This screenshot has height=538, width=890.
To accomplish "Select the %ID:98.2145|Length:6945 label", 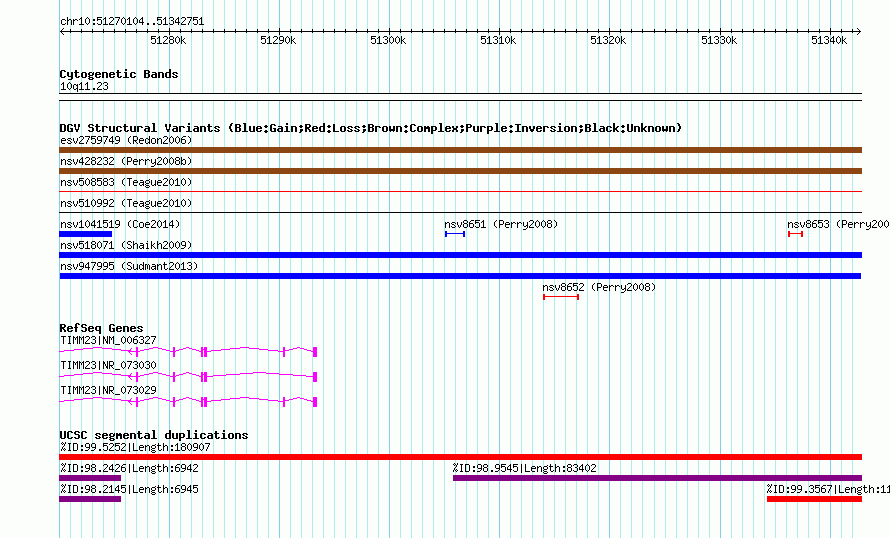I will pos(129,489).
